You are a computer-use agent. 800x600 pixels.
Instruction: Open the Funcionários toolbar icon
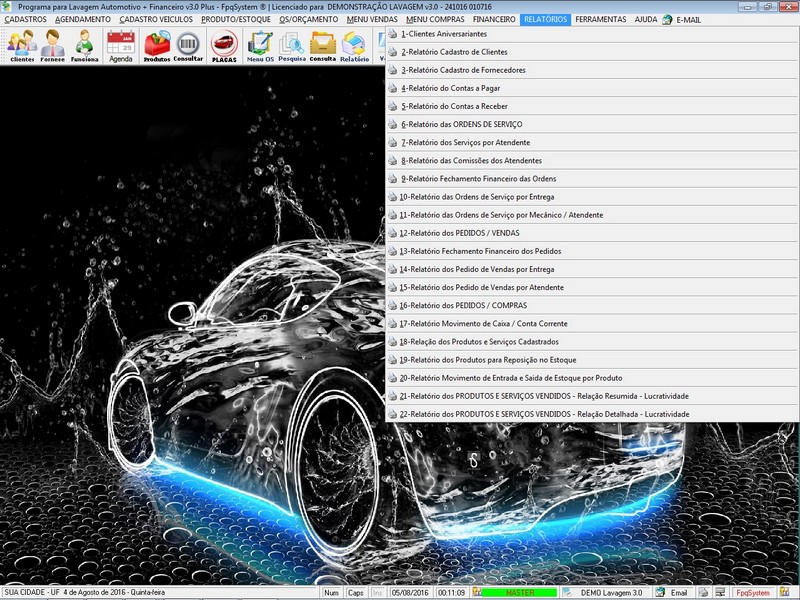click(85, 46)
